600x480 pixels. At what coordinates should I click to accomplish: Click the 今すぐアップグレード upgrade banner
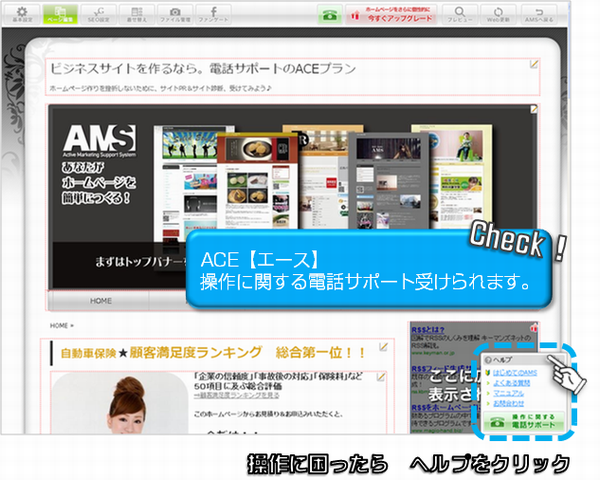[x=391, y=15]
